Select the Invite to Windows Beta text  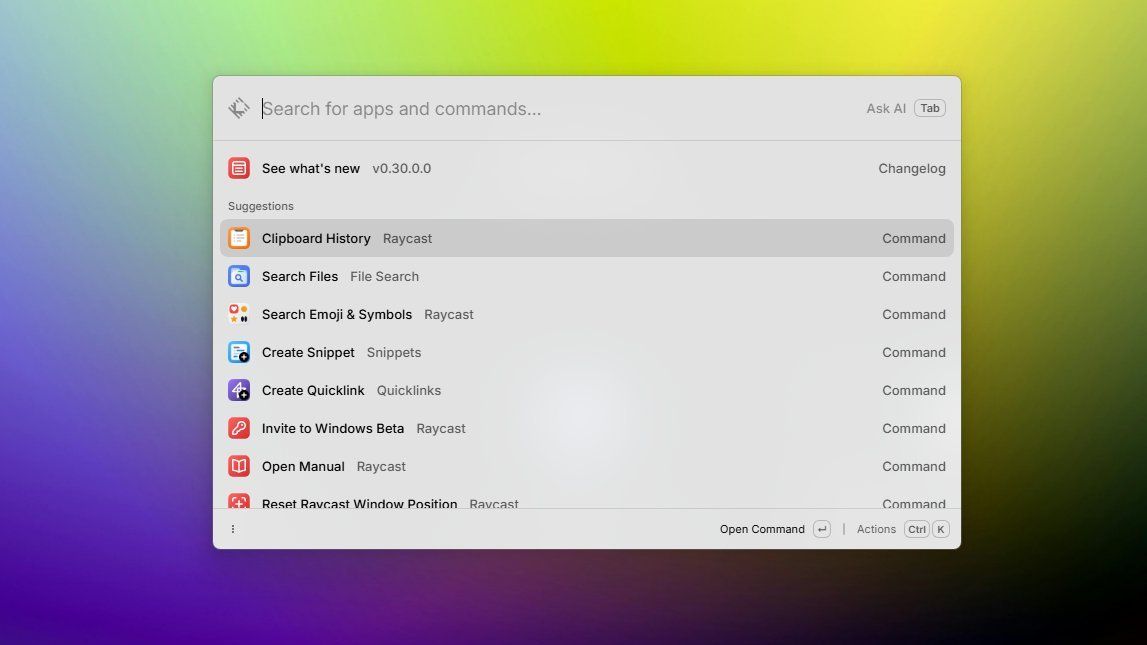333,429
